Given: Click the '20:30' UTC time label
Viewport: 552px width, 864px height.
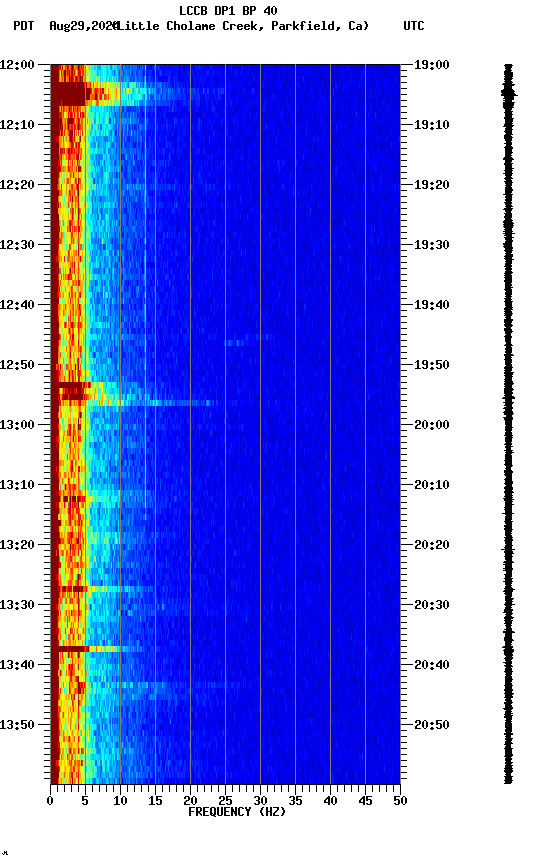Looking at the screenshot, I should pyautogui.click(x=432, y=606).
